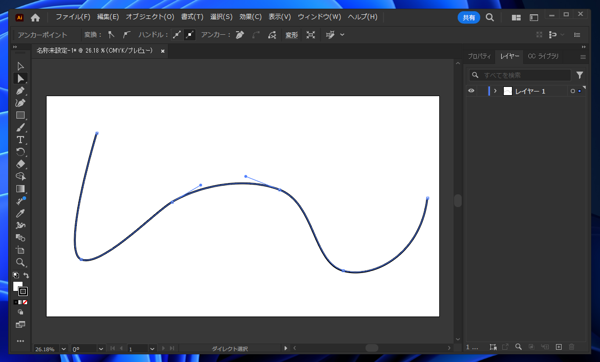The height and width of the screenshot is (362, 600).
Task: Open the オブジェクト(O) menu
Action: 150,17
